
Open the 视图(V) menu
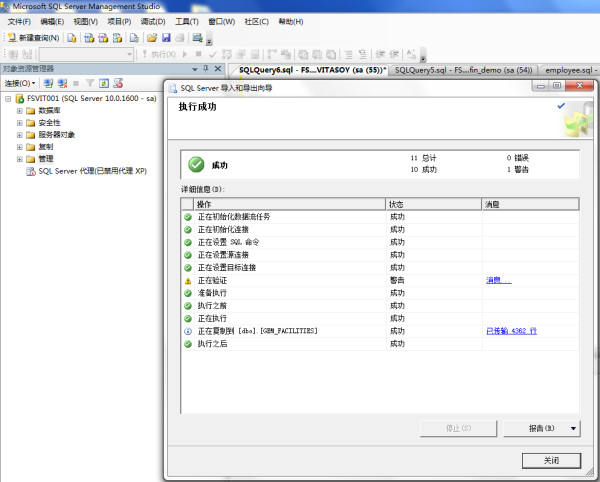click(x=86, y=22)
